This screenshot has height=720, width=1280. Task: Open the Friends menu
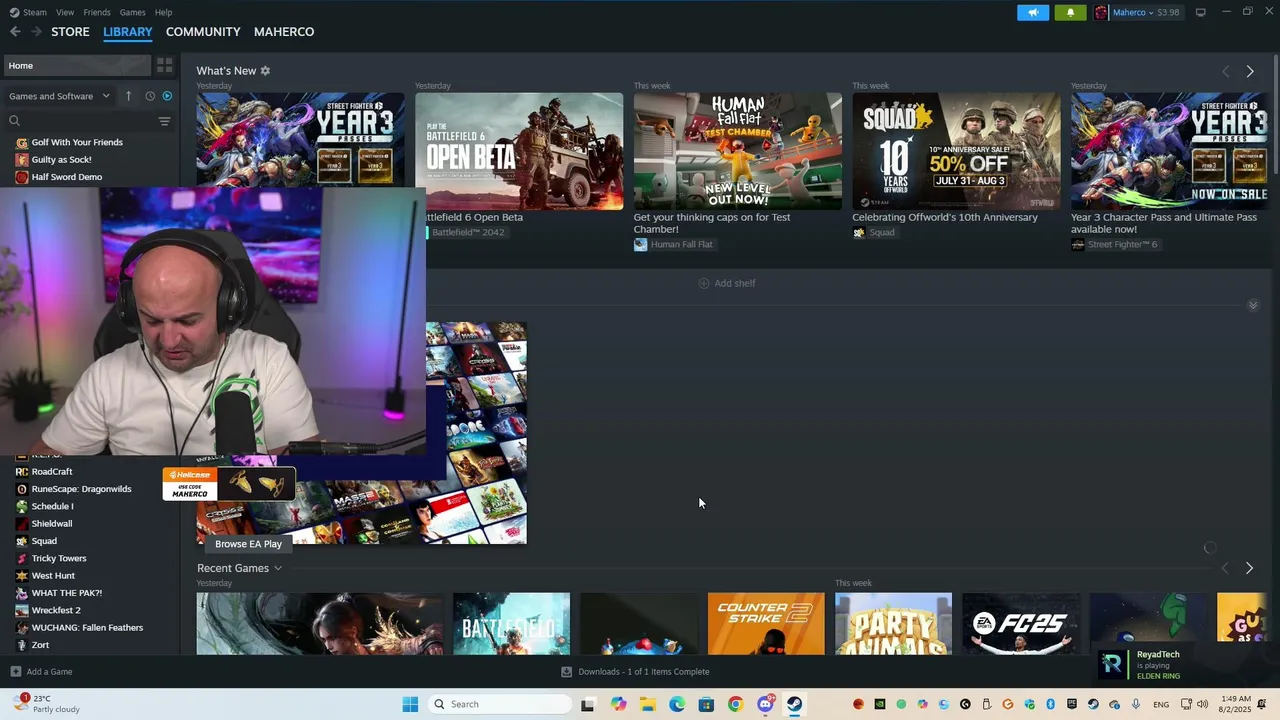coord(97,12)
